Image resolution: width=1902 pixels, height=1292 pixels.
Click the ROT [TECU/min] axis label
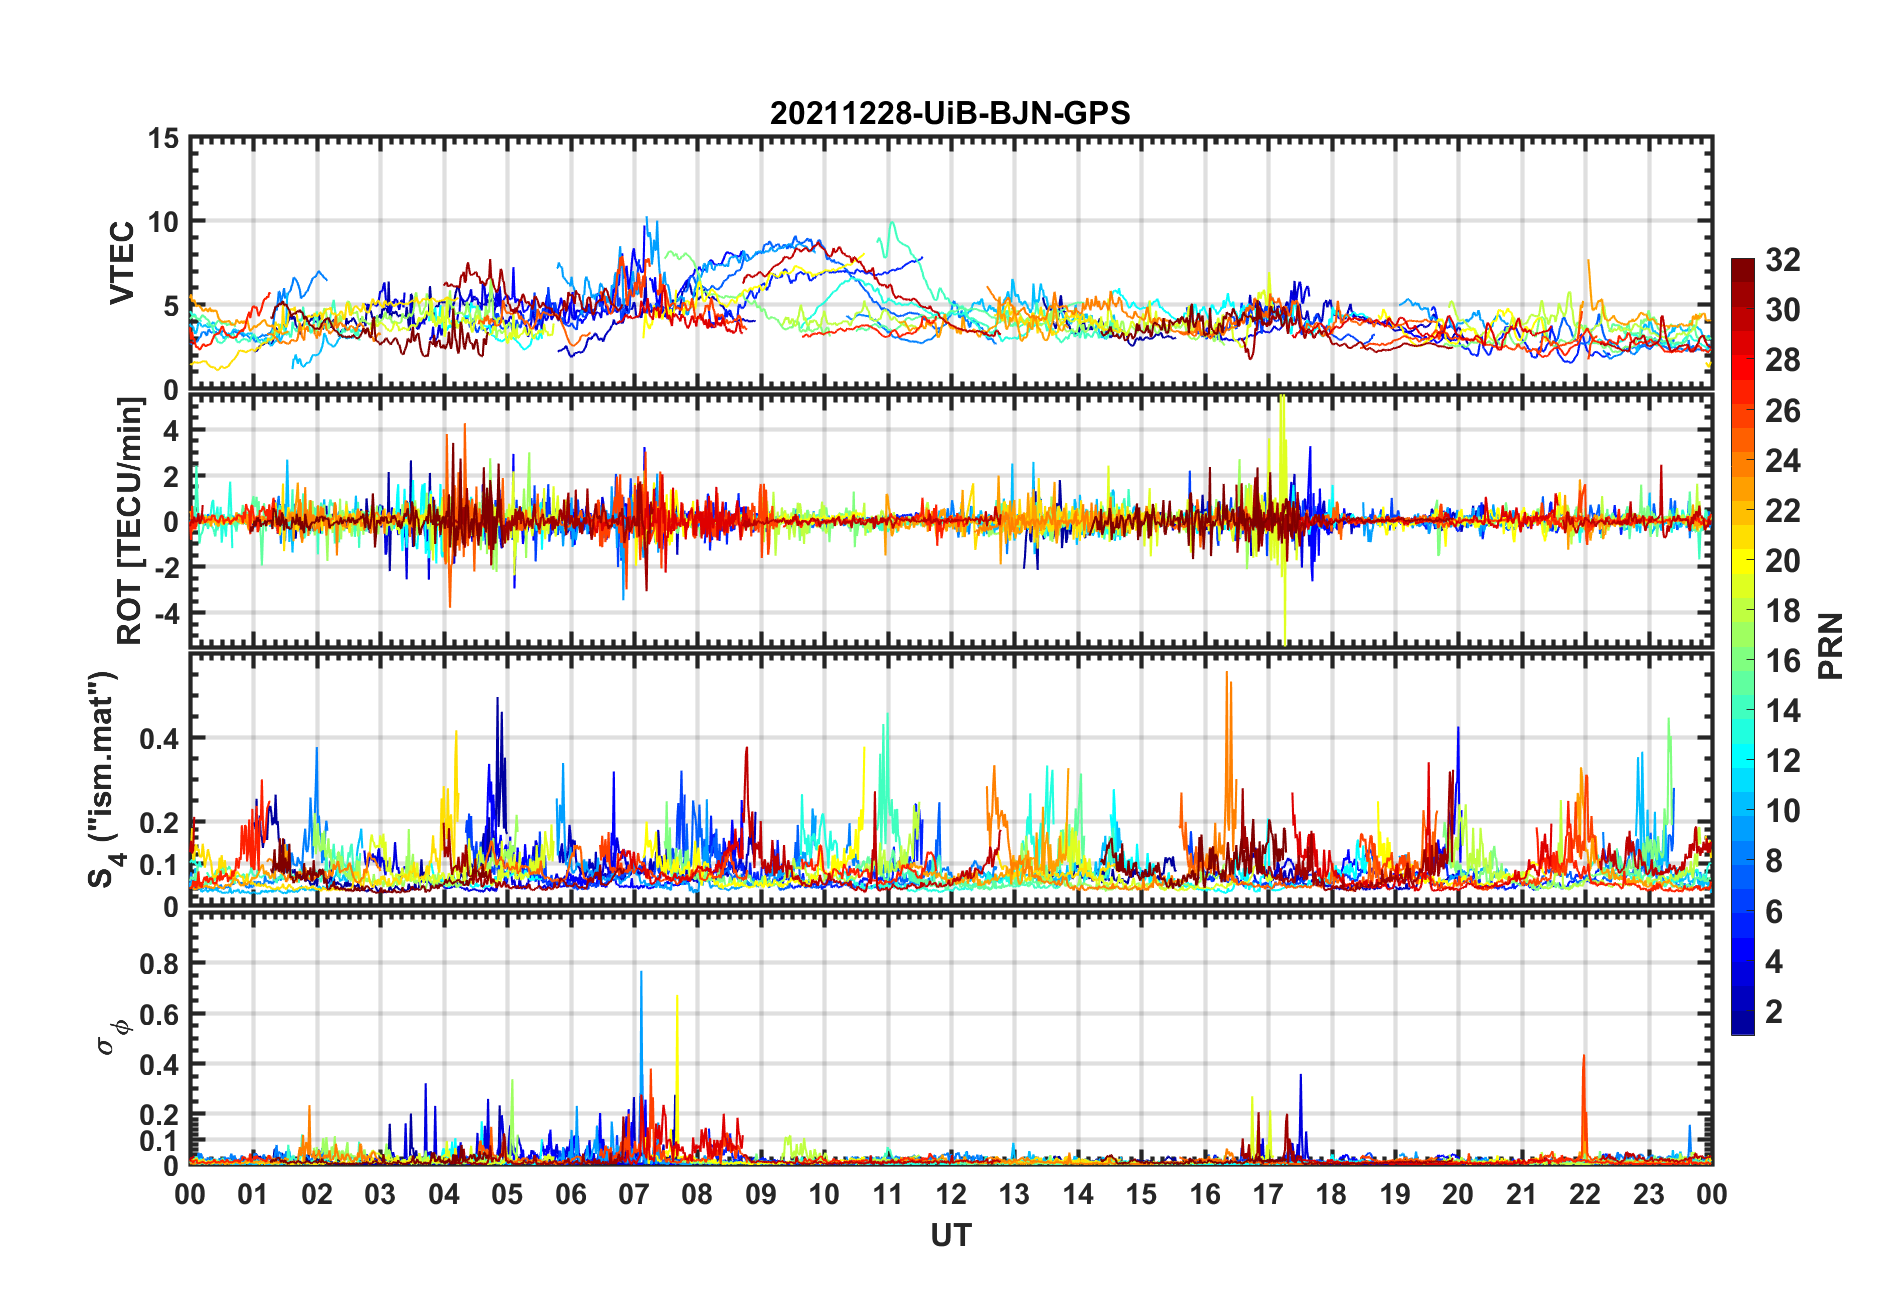(130, 521)
